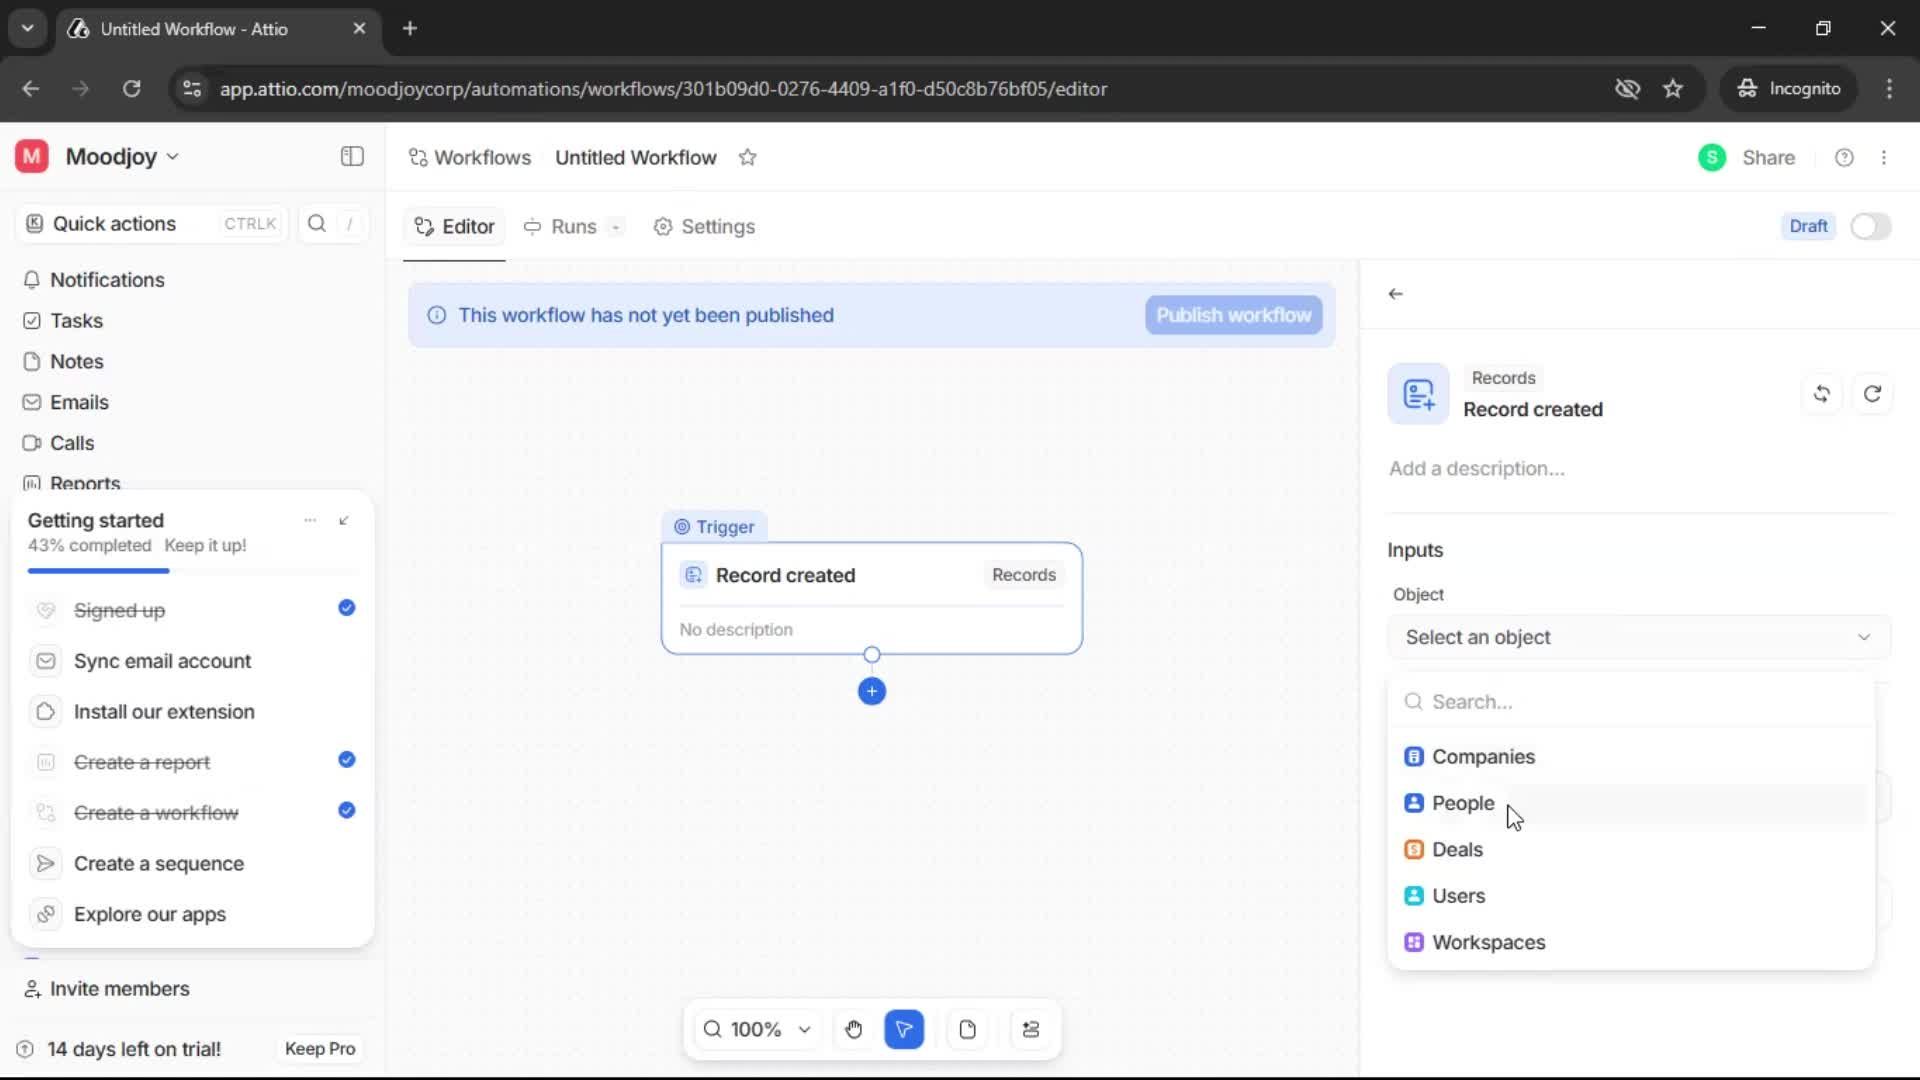Select the hand pan tool in canvas toolbar
Image resolution: width=1920 pixels, height=1080 pixels.
click(853, 1029)
